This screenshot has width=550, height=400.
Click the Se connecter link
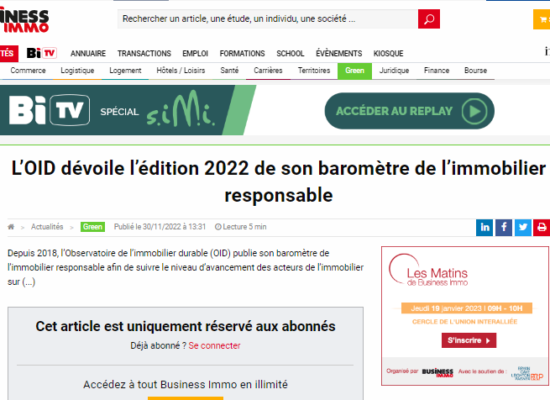click(x=214, y=346)
